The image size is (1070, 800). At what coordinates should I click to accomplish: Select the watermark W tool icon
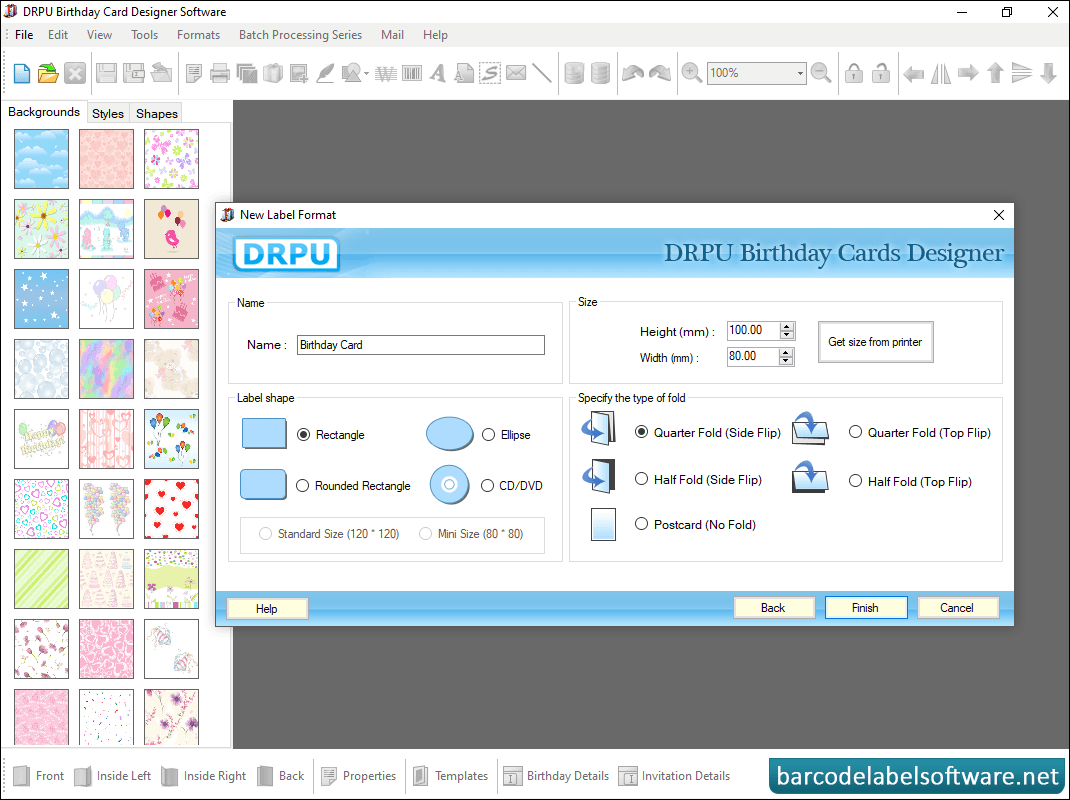pos(386,73)
